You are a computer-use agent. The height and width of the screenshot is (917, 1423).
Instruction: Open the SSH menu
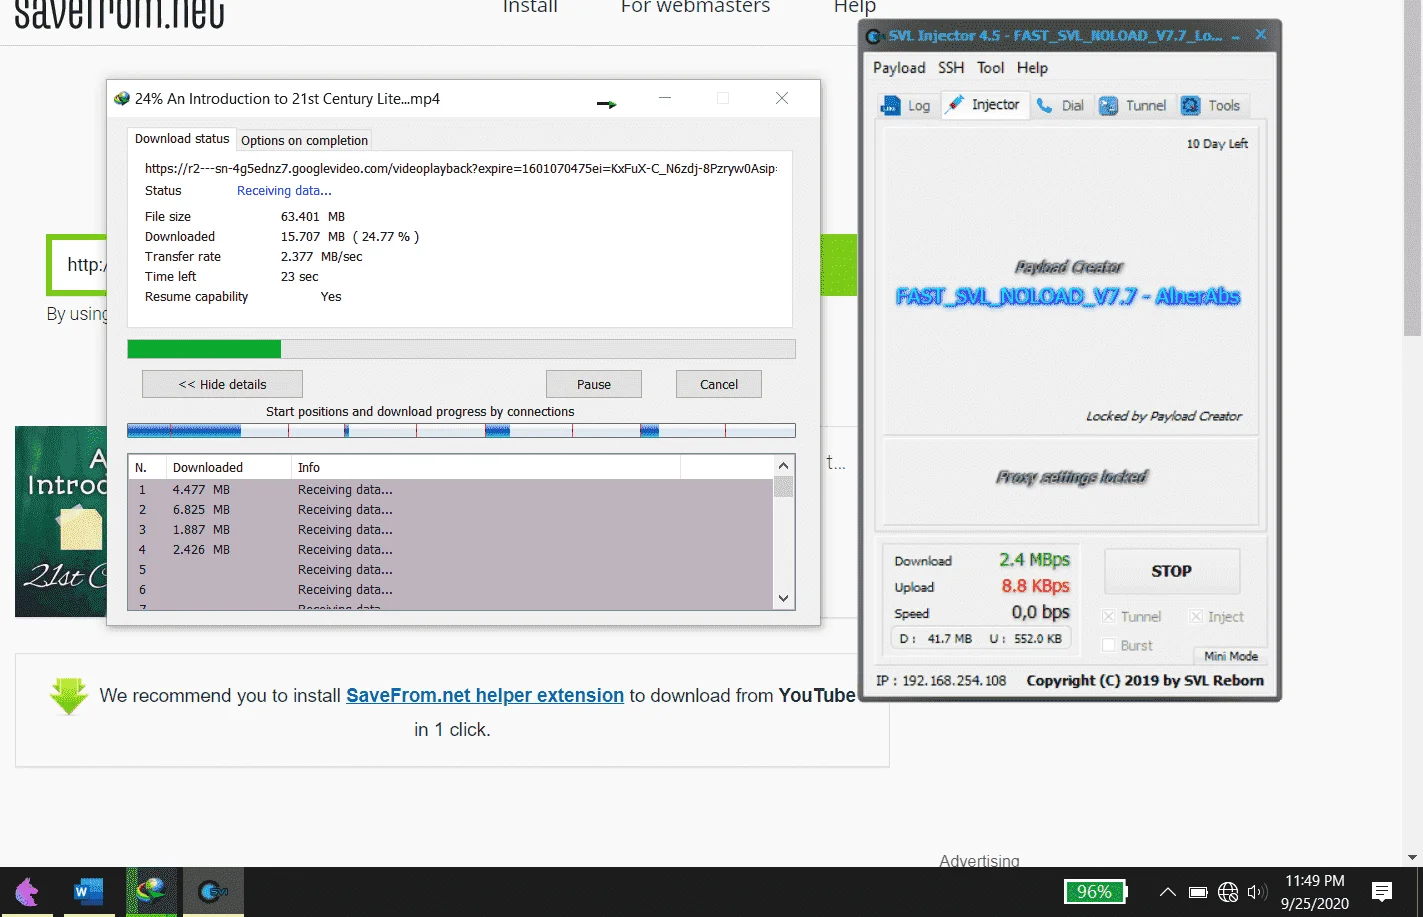click(x=951, y=68)
